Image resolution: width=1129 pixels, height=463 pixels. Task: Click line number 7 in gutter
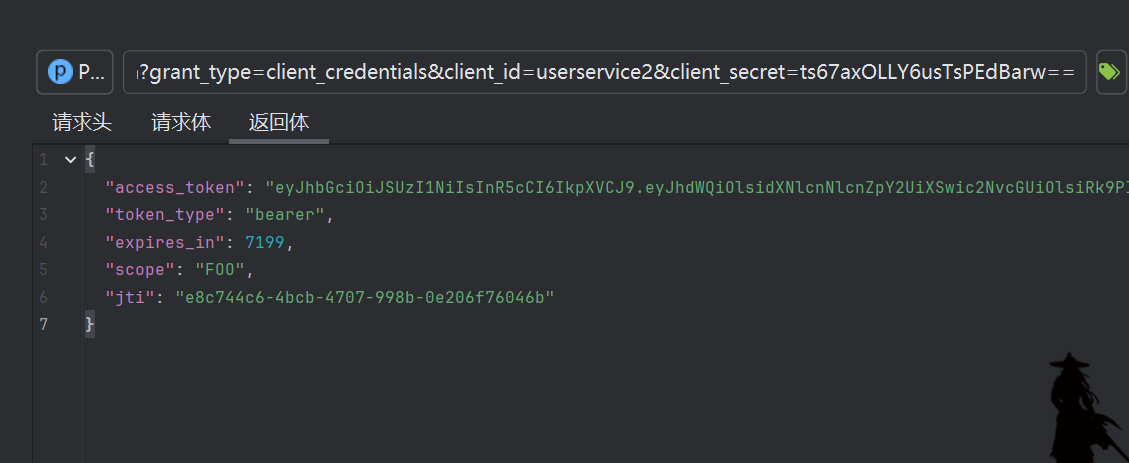[42, 324]
